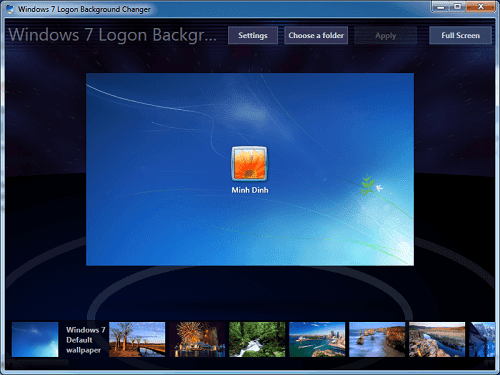Click the large logon screen preview image
The height and width of the screenshot is (375, 500).
click(250, 169)
